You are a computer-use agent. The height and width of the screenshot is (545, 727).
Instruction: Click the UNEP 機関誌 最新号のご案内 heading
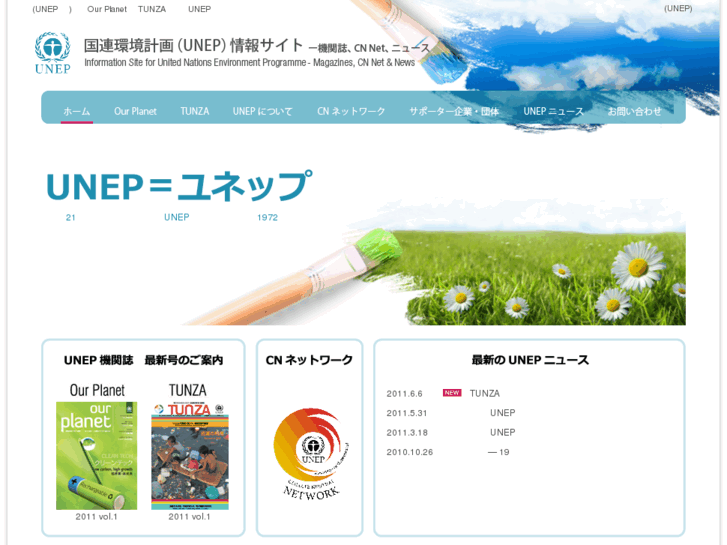tap(143, 360)
